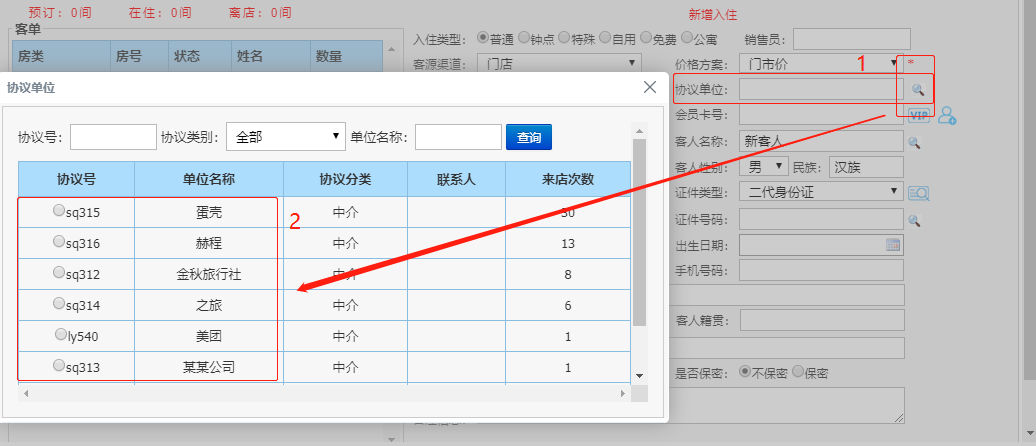This screenshot has width=1036, height=446.
Task: Click the dialog vertical scrollbar thumb
Action: (x=639, y=232)
